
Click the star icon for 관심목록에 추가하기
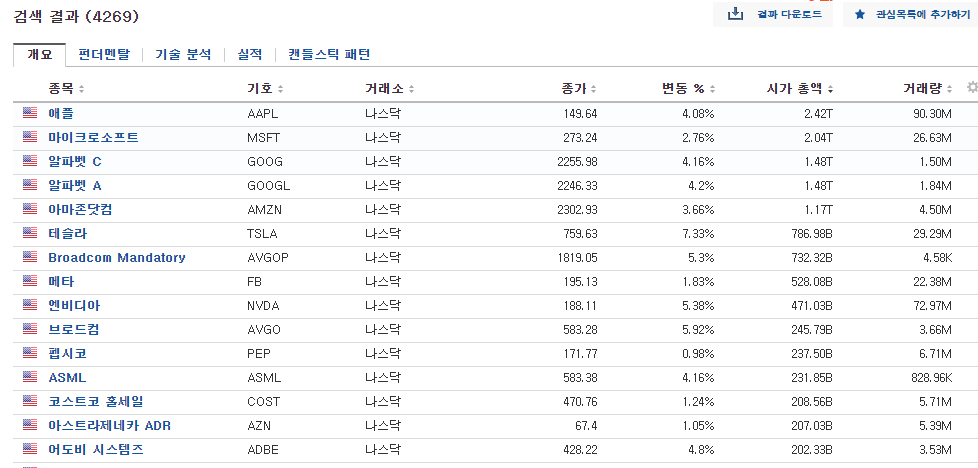click(860, 14)
